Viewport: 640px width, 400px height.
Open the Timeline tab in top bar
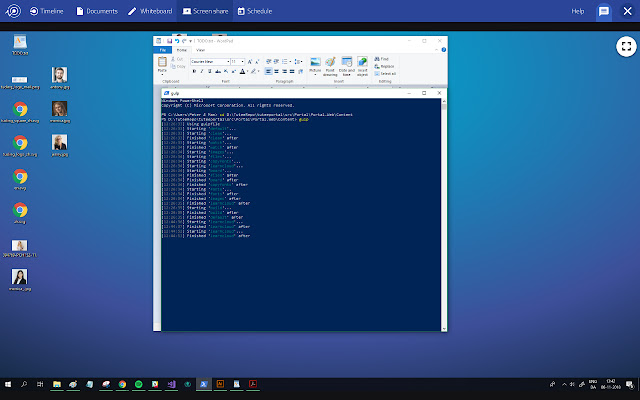coord(47,11)
